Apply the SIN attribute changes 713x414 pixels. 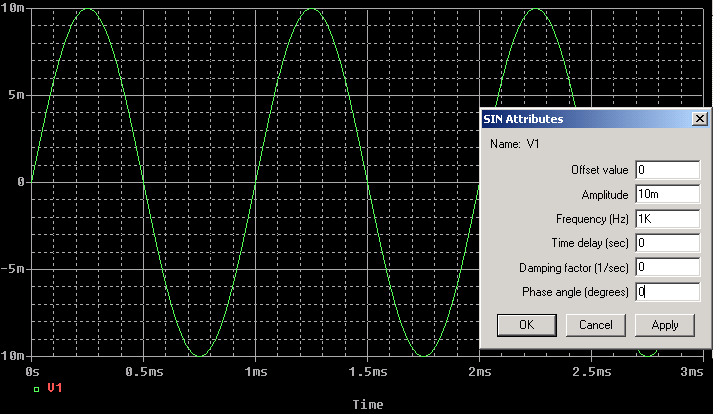tap(665, 325)
